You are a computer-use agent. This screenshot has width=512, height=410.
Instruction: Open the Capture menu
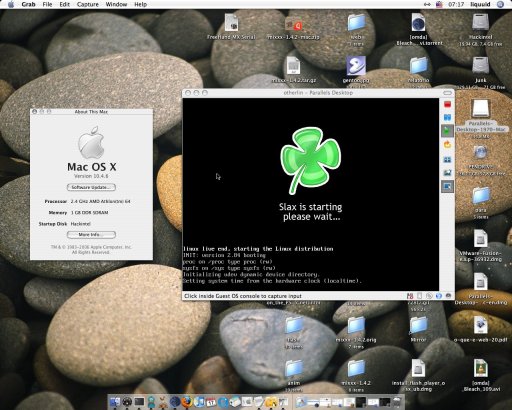pyautogui.click(x=88, y=4)
